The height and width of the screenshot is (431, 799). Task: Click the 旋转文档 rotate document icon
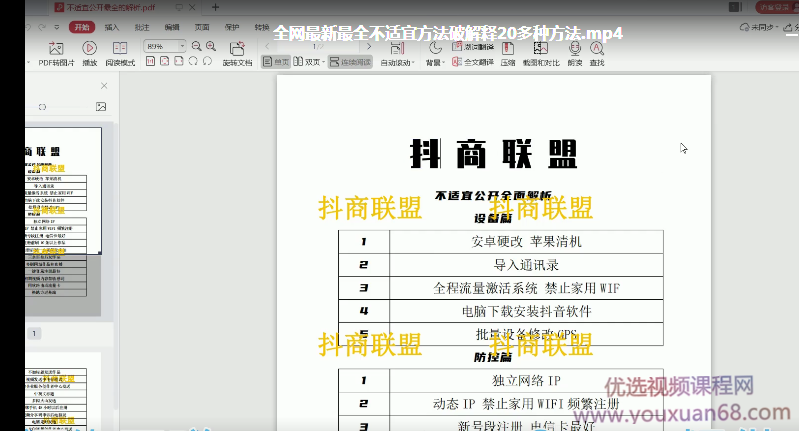point(237,50)
